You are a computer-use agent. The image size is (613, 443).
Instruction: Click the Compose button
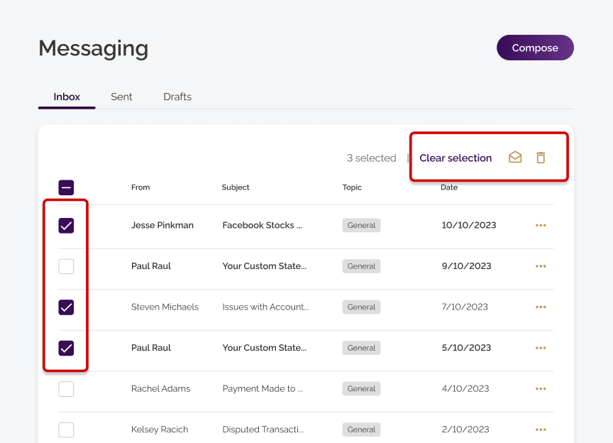(535, 48)
